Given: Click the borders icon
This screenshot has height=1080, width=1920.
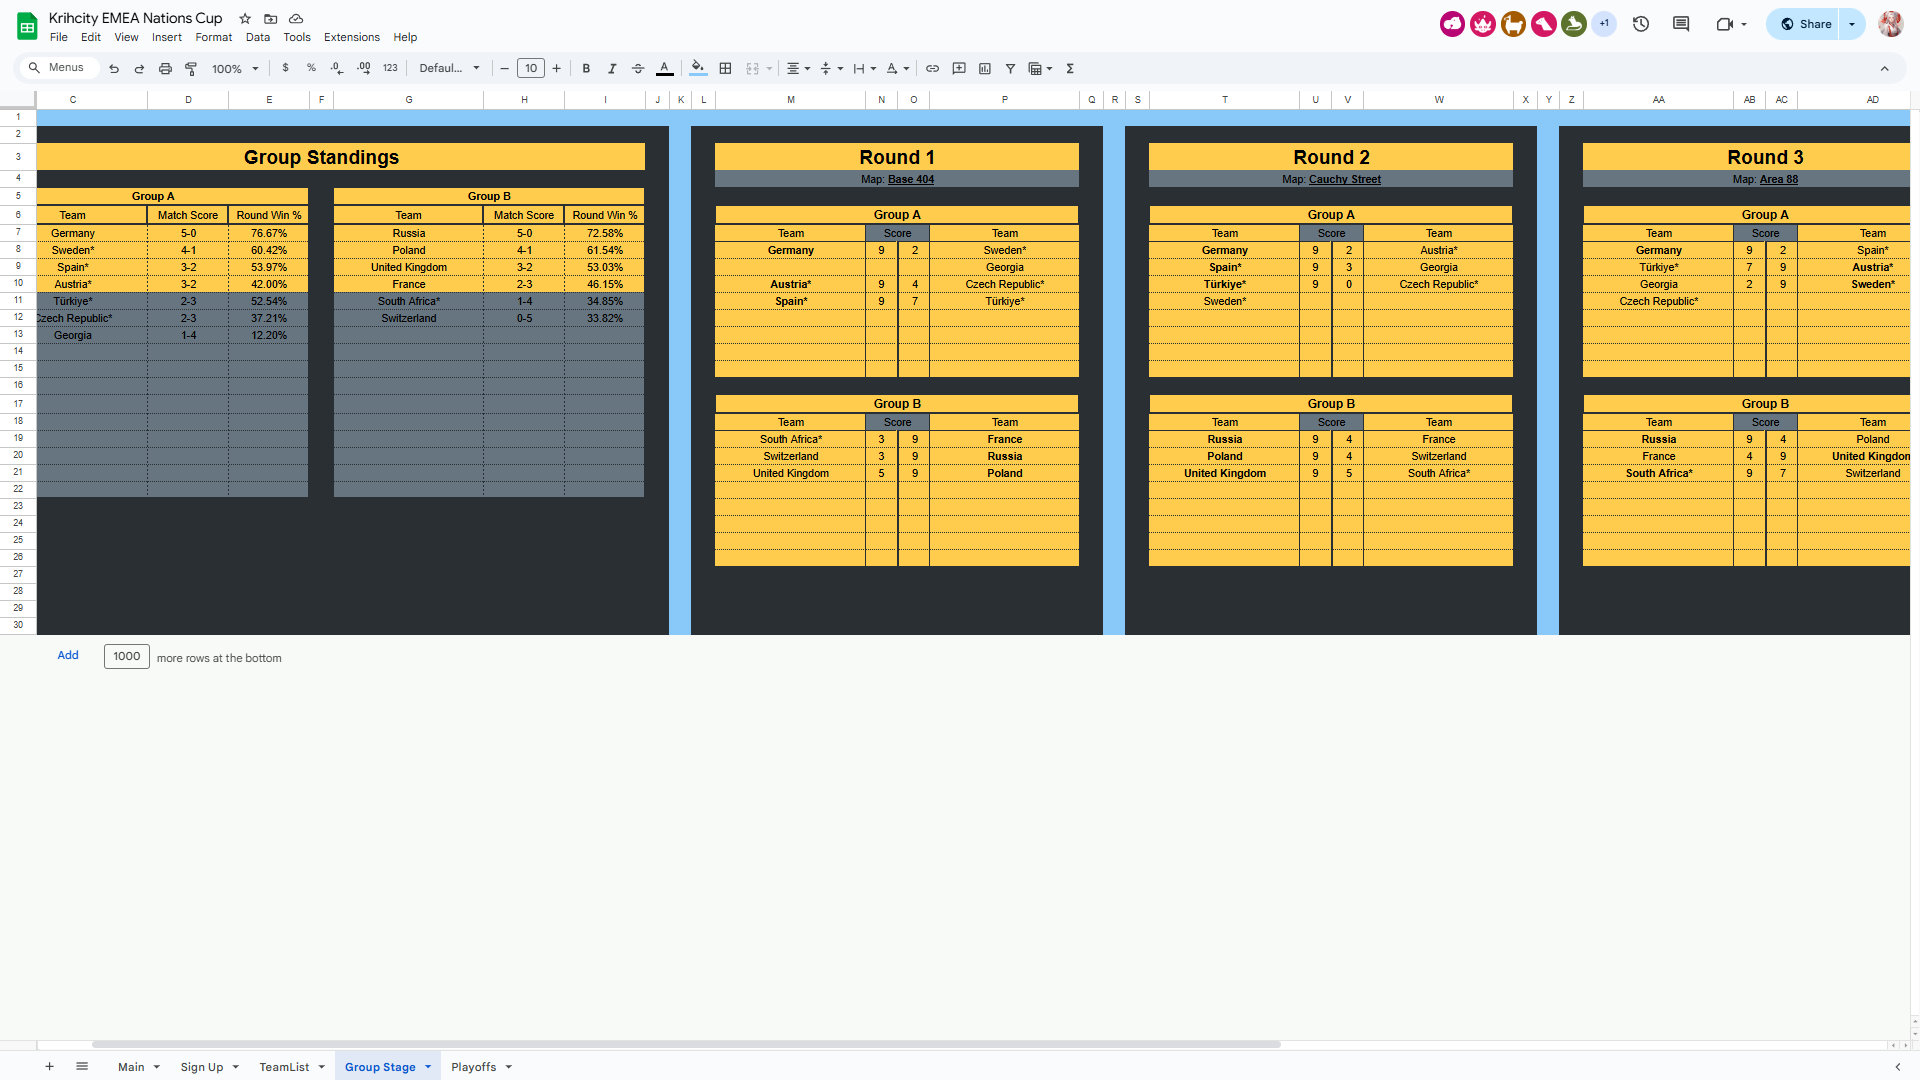Looking at the screenshot, I should (726, 69).
